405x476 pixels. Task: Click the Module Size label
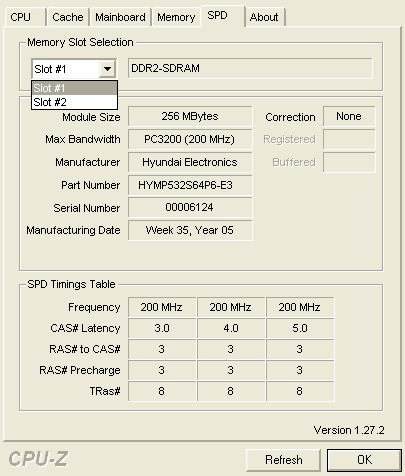coord(91,117)
